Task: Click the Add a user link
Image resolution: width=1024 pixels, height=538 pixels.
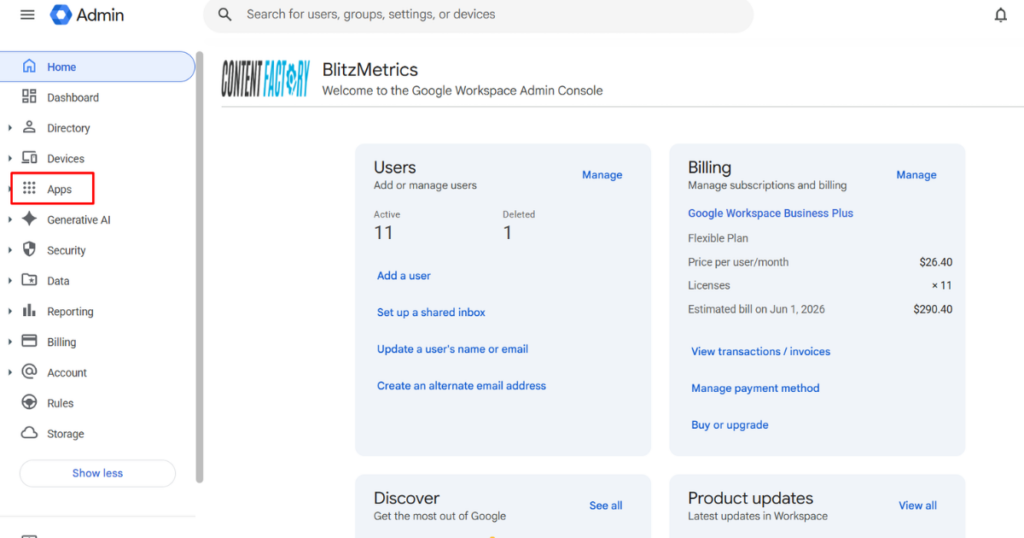Action: click(x=404, y=276)
